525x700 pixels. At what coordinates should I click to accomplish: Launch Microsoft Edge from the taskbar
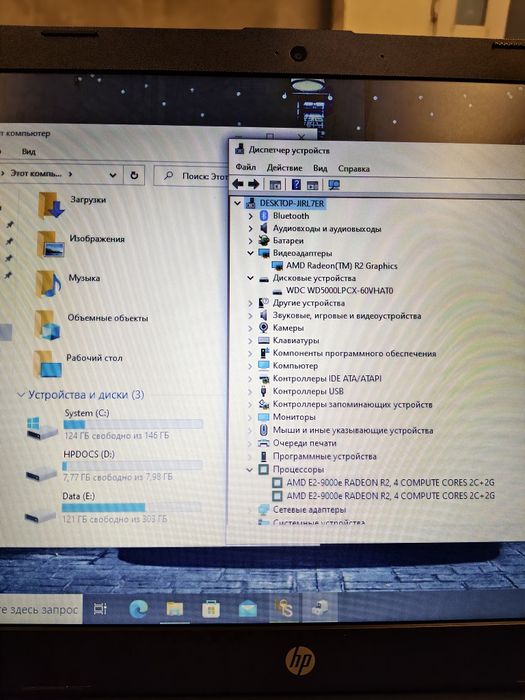[x=138, y=609]
